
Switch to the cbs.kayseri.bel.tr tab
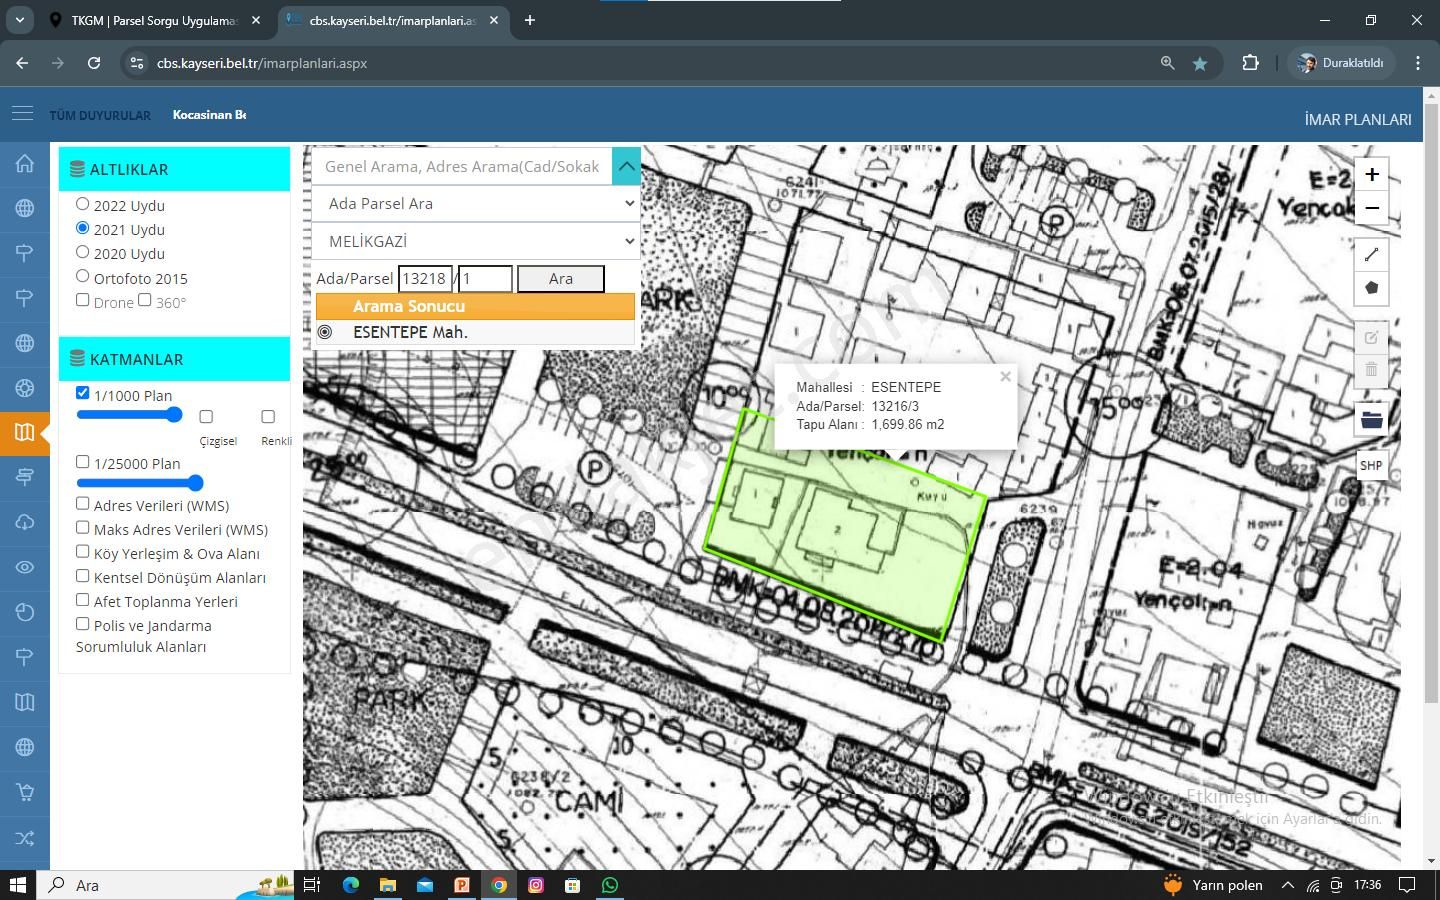(392, 20)
